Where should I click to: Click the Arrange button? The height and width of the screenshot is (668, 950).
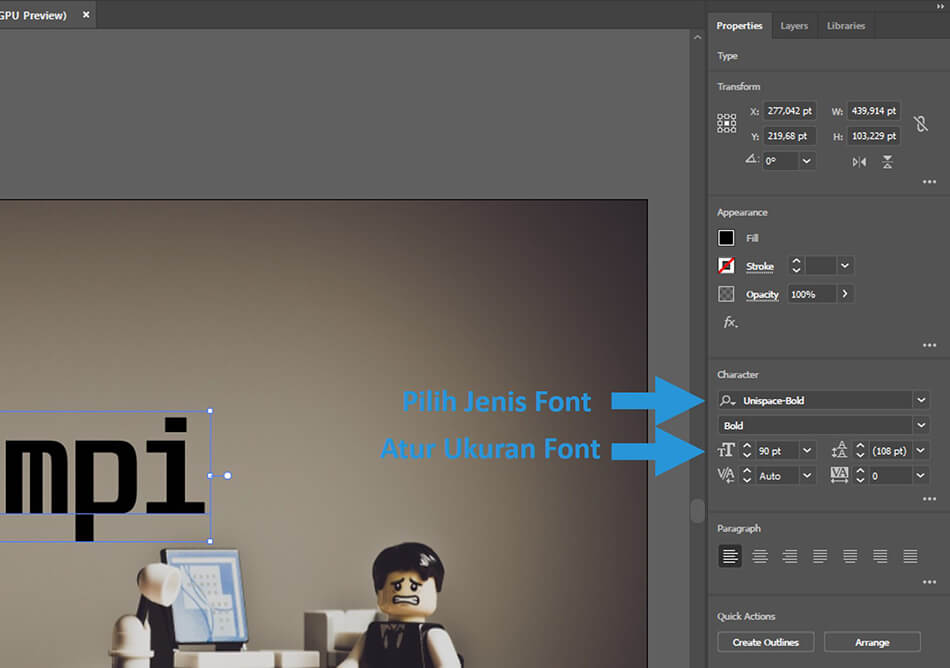click(872, 642)
